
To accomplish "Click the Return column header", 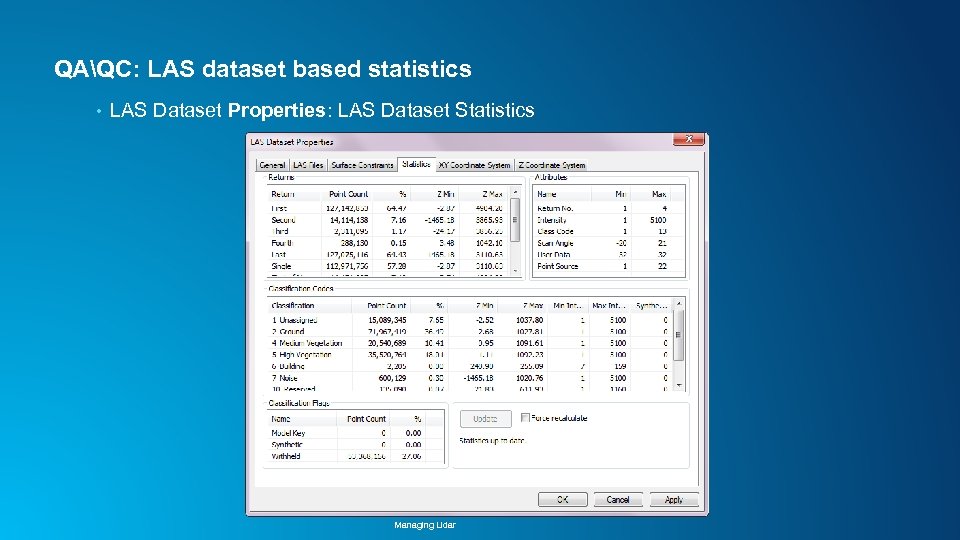I will tap(294, 194).
